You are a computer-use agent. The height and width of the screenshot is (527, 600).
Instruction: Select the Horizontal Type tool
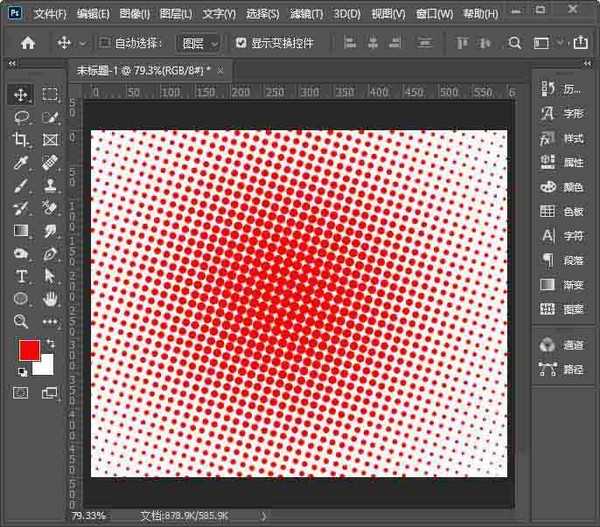coord(21,276)
